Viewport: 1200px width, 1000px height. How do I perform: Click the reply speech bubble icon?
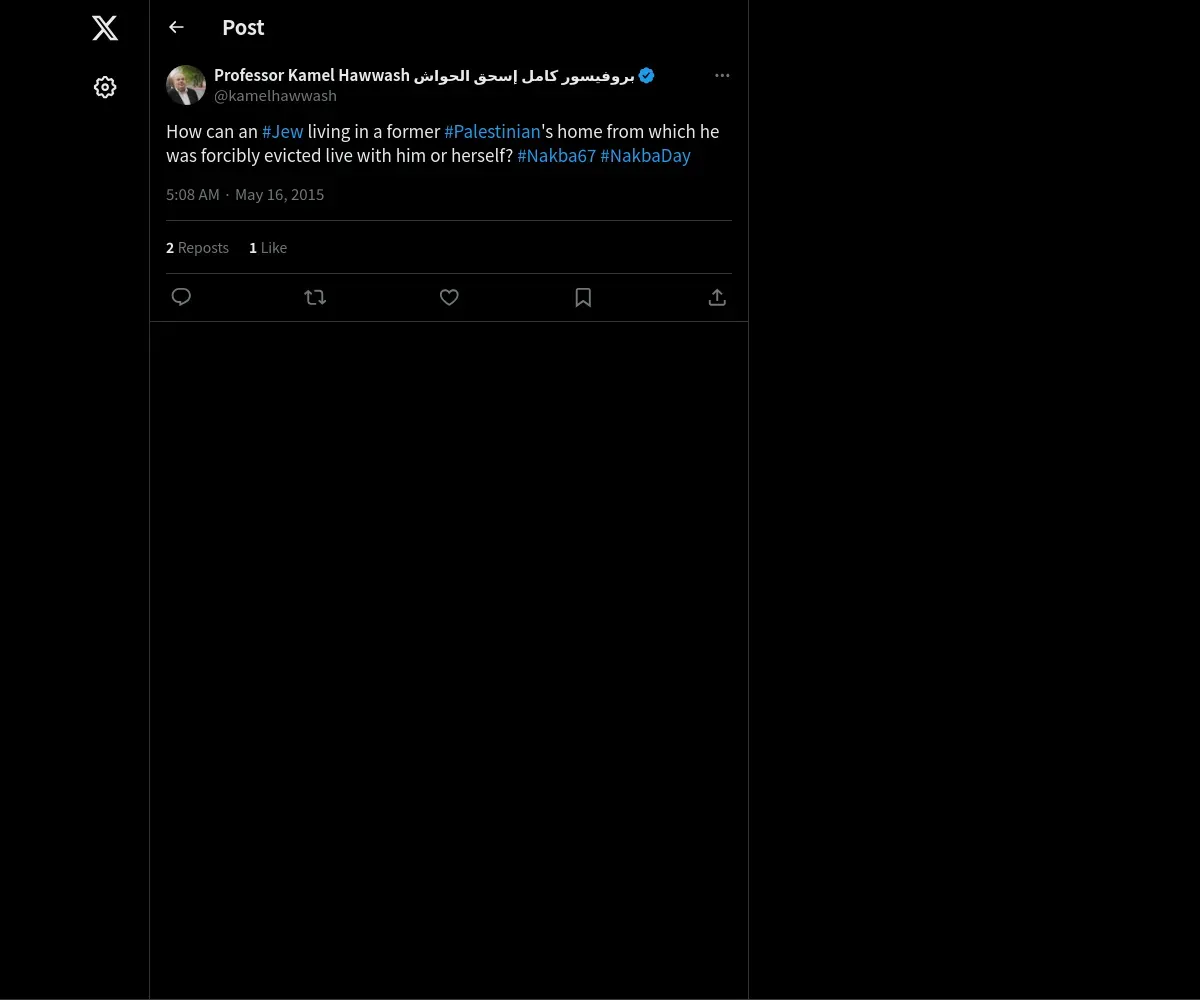pyautogui.click(x=181, y=297)
